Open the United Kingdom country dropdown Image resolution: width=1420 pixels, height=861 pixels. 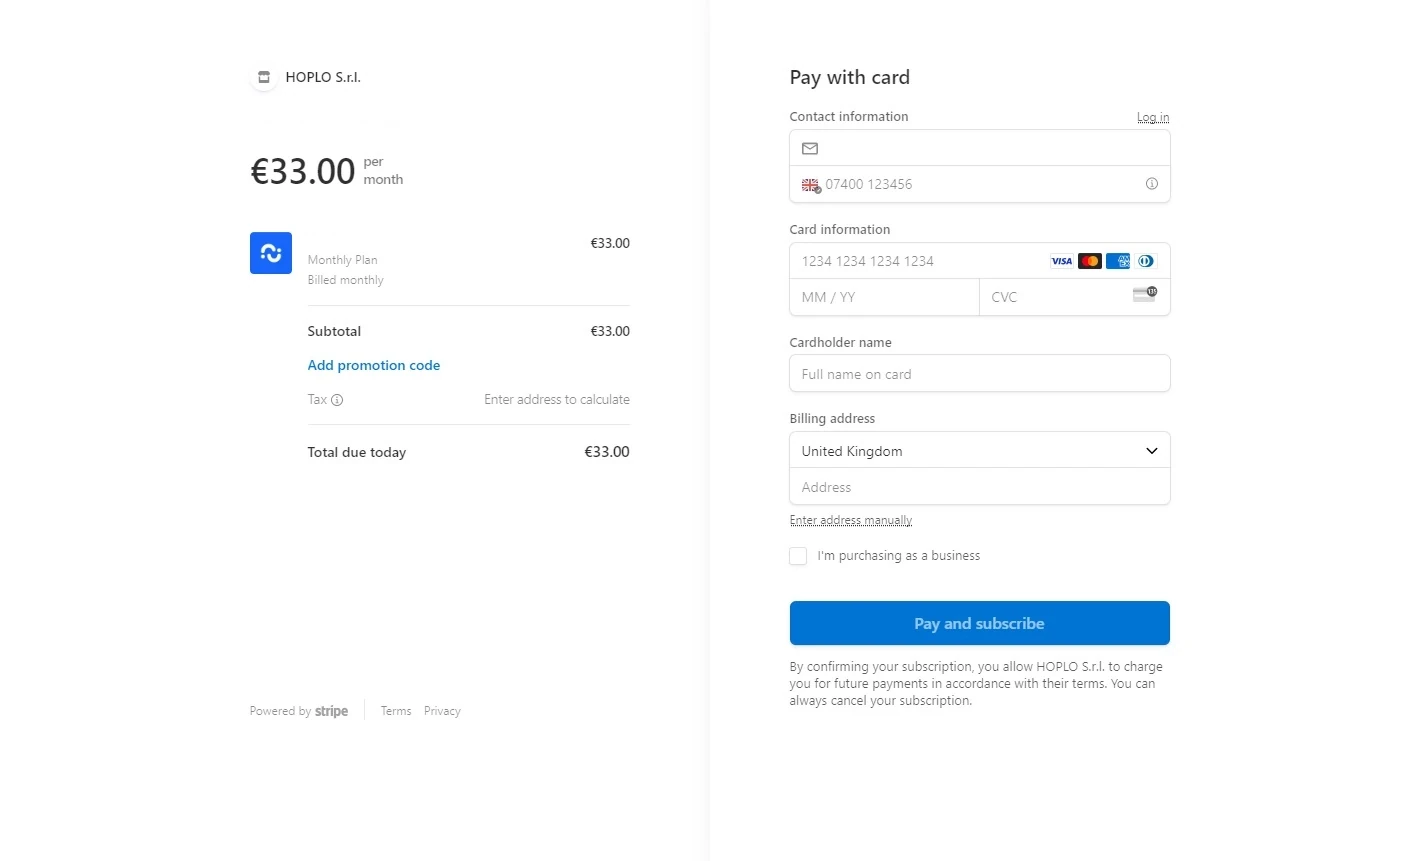979,451
